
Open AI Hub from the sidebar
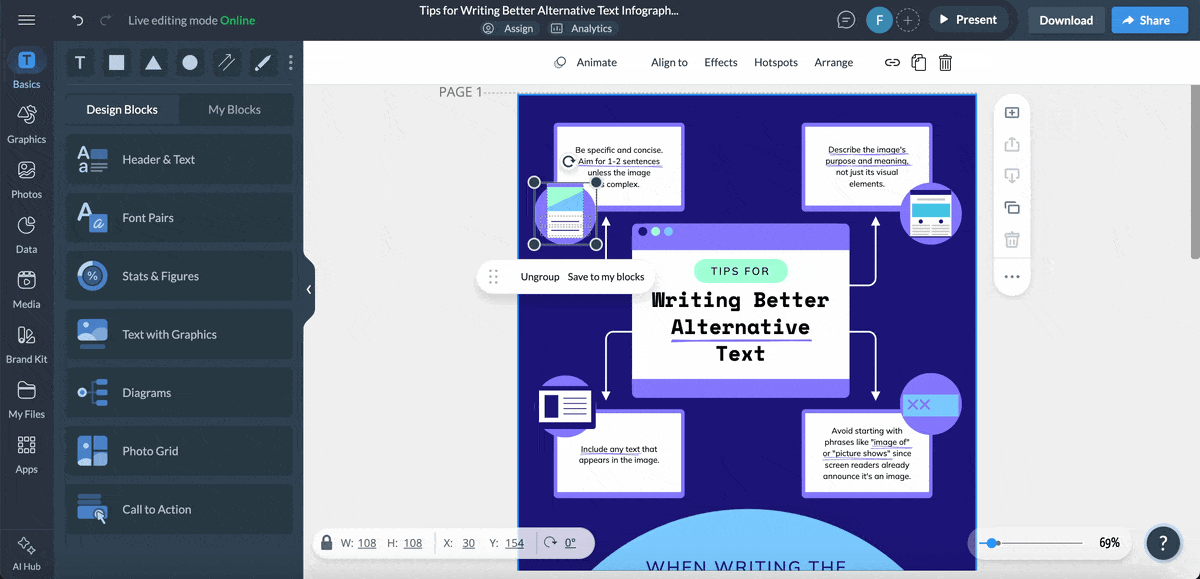pyautogui.click(x=27, y=552)
